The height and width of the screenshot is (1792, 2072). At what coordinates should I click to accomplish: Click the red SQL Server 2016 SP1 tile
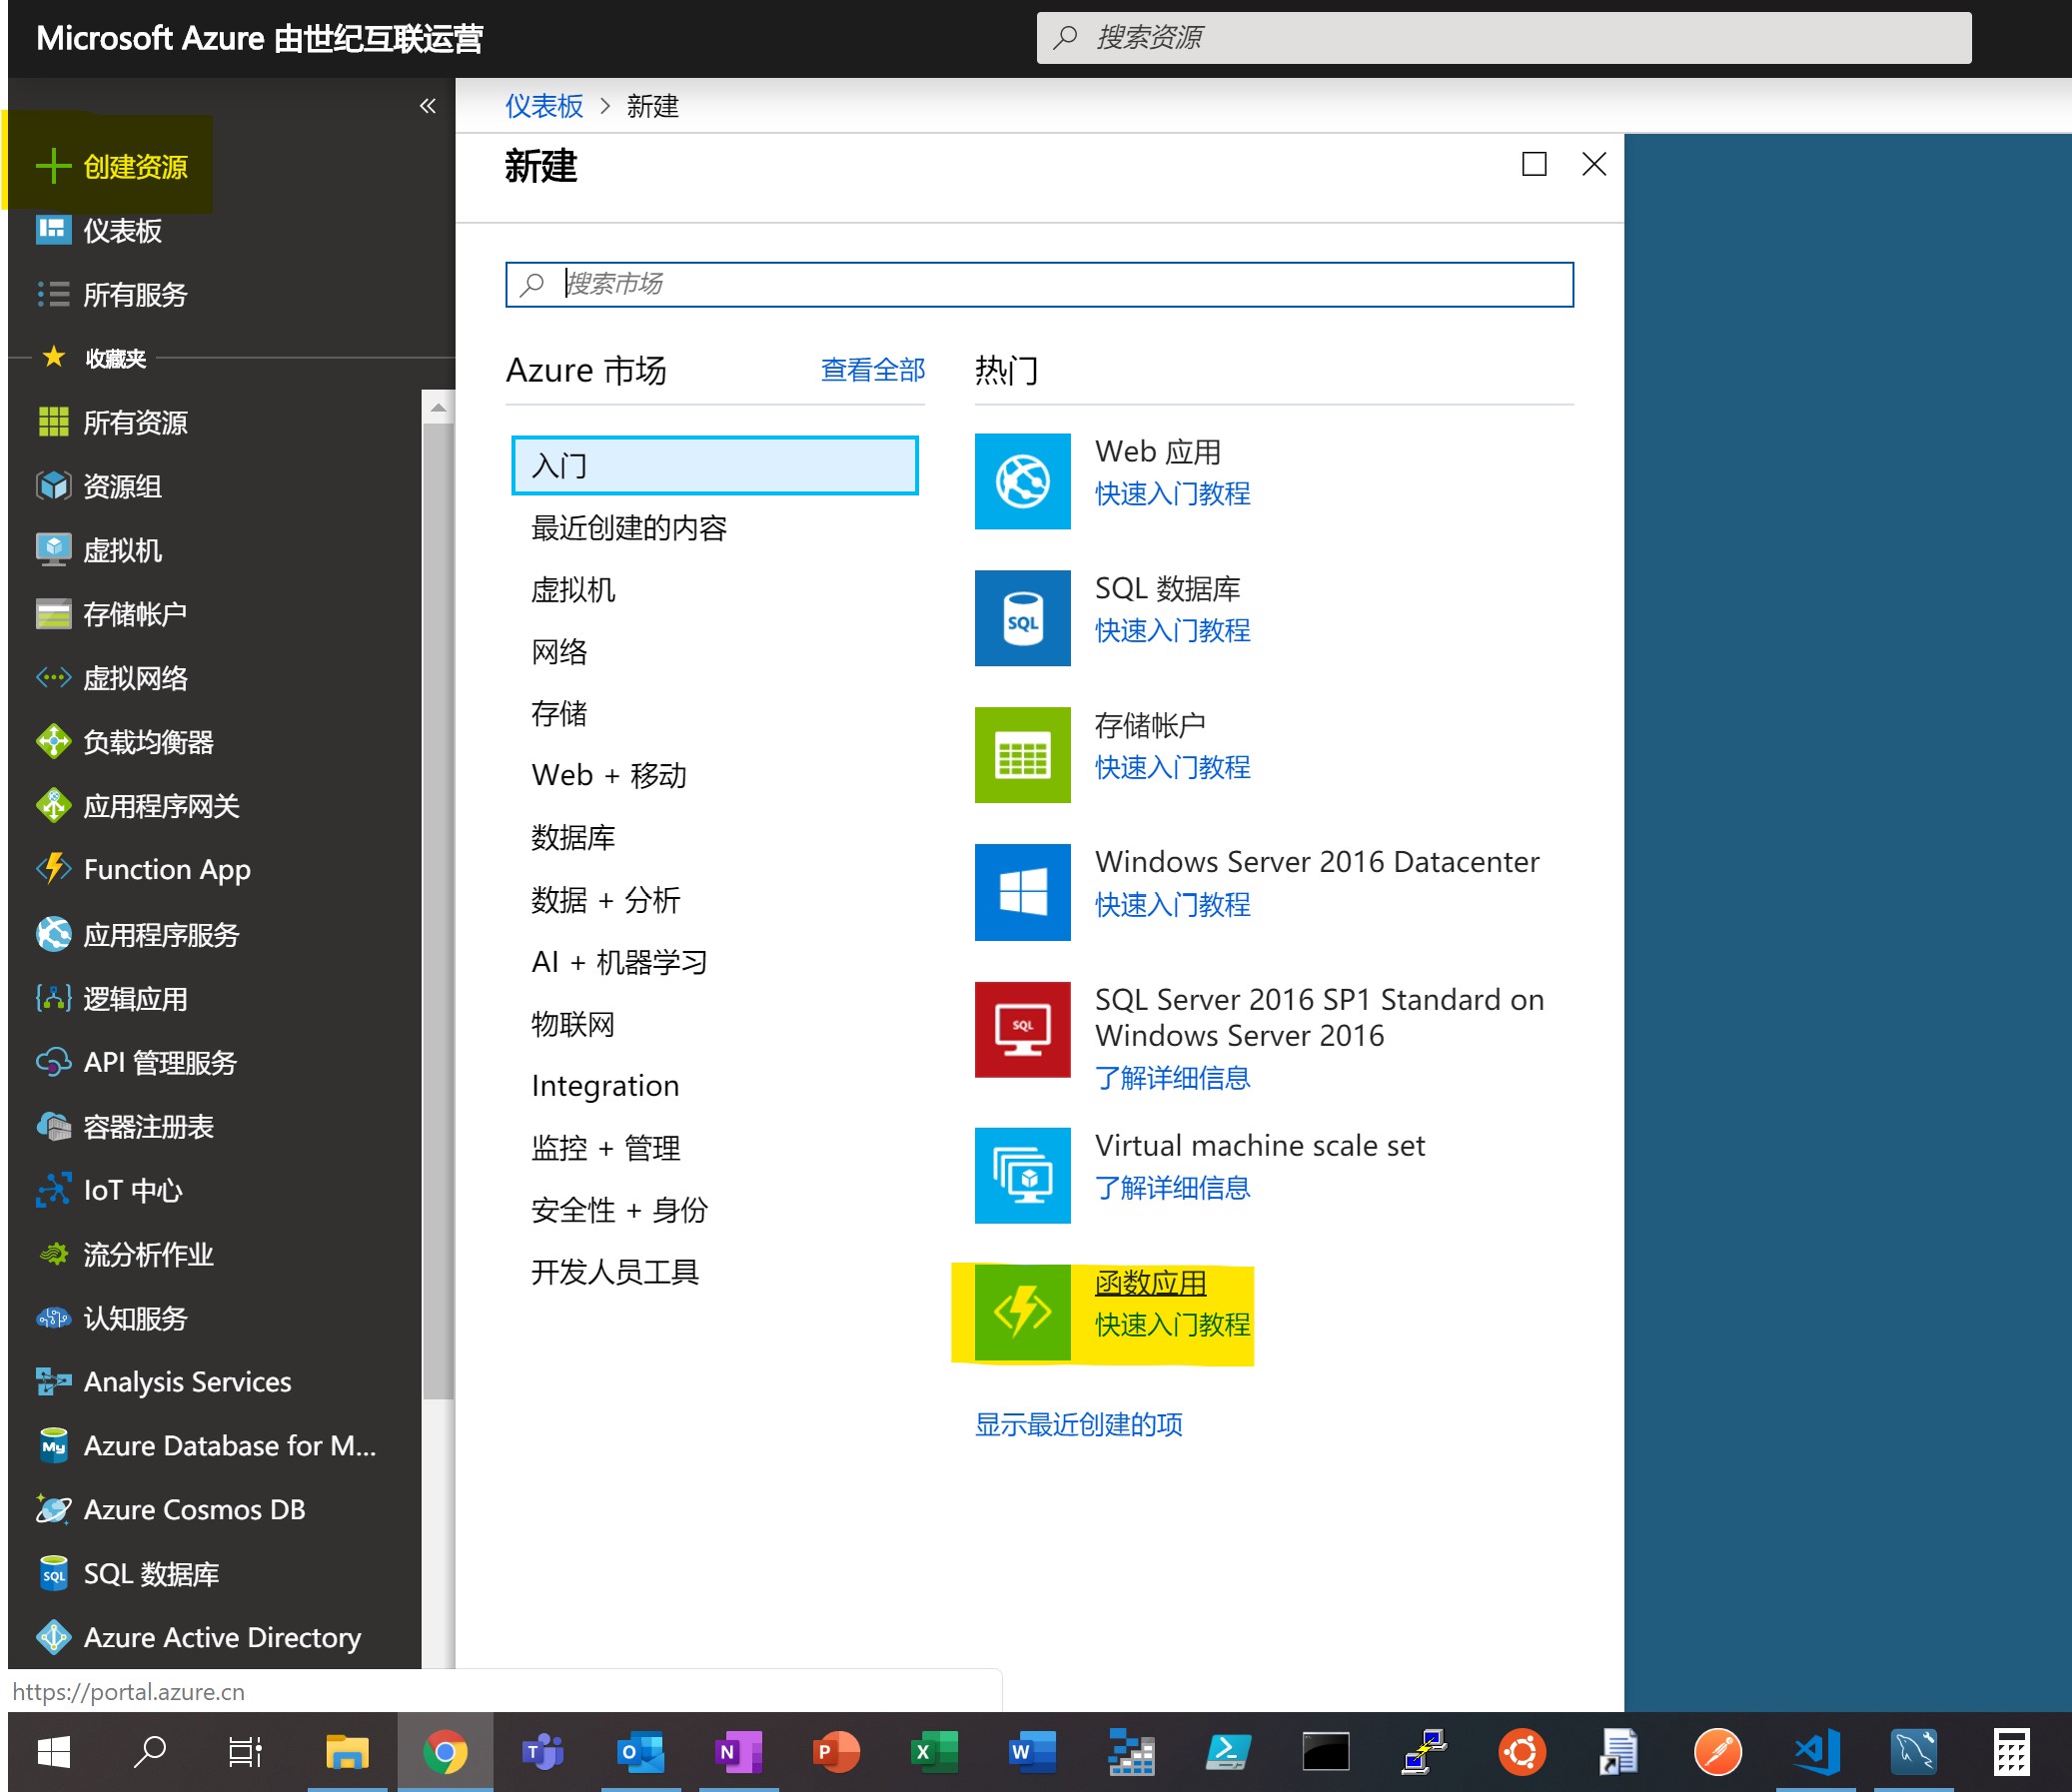coord(1022,1029)
